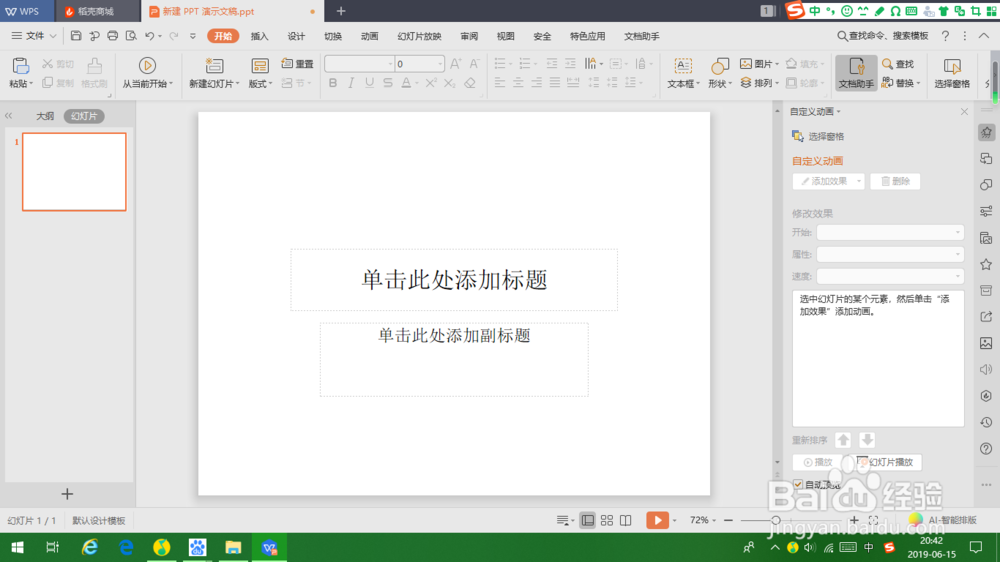Viewport: 1000px width, 562px height.
Task: Switch to slide sorter view icon
Action: coord(607,520)
